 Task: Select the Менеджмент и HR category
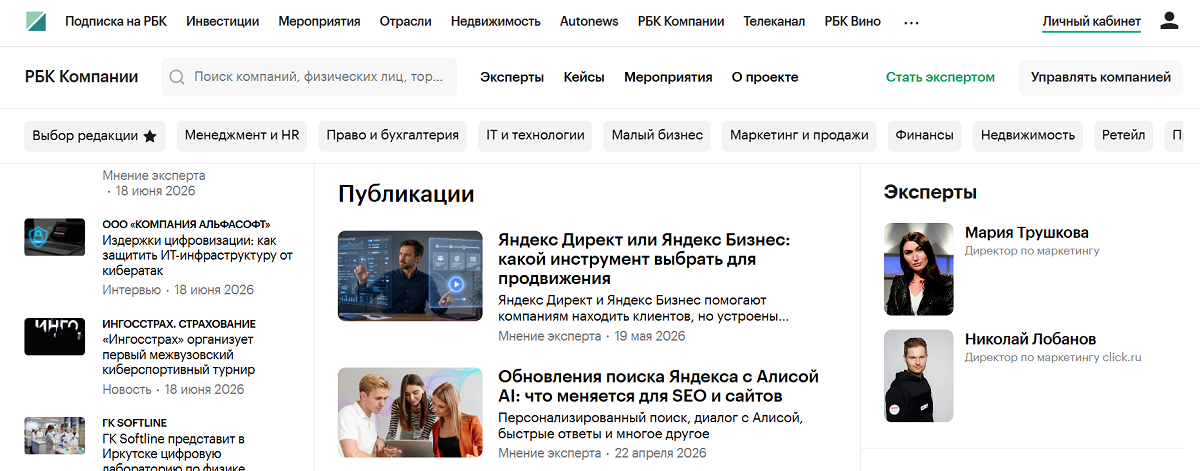pos(242,136)
